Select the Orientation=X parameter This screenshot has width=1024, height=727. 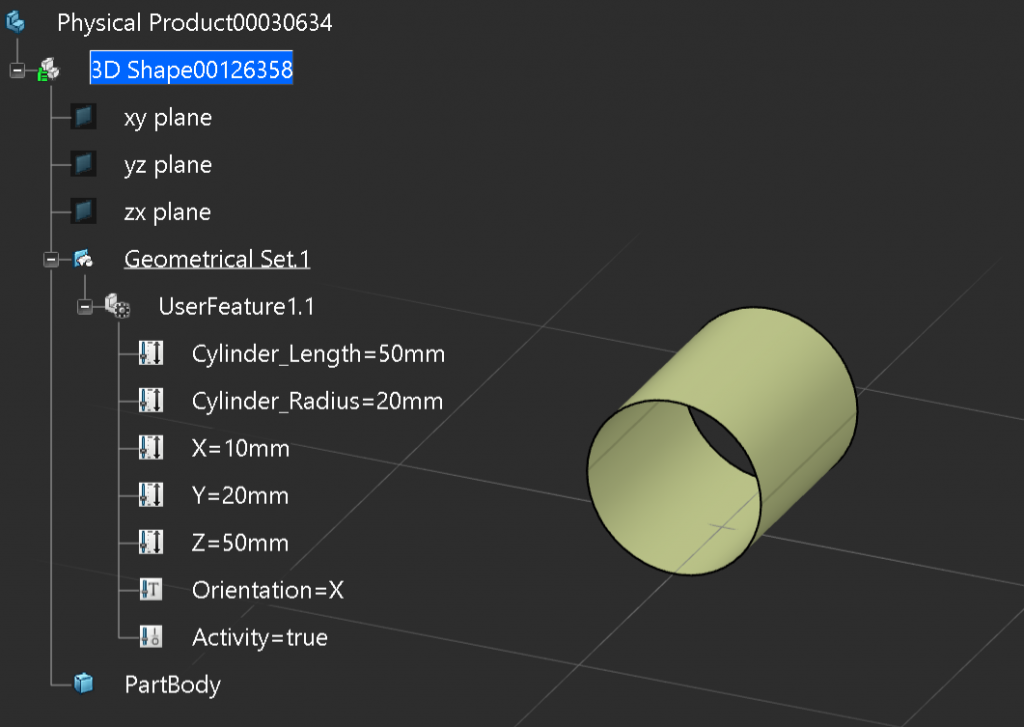[x=268, y=590]
